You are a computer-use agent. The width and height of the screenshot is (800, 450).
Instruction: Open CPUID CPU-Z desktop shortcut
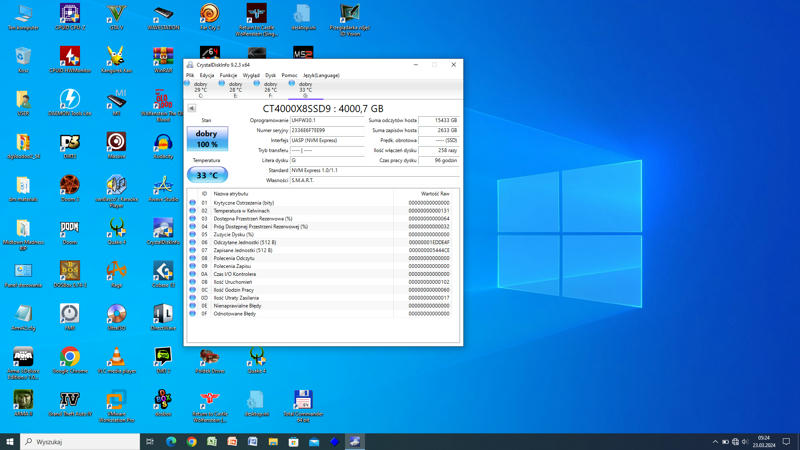tap(70, 17)
